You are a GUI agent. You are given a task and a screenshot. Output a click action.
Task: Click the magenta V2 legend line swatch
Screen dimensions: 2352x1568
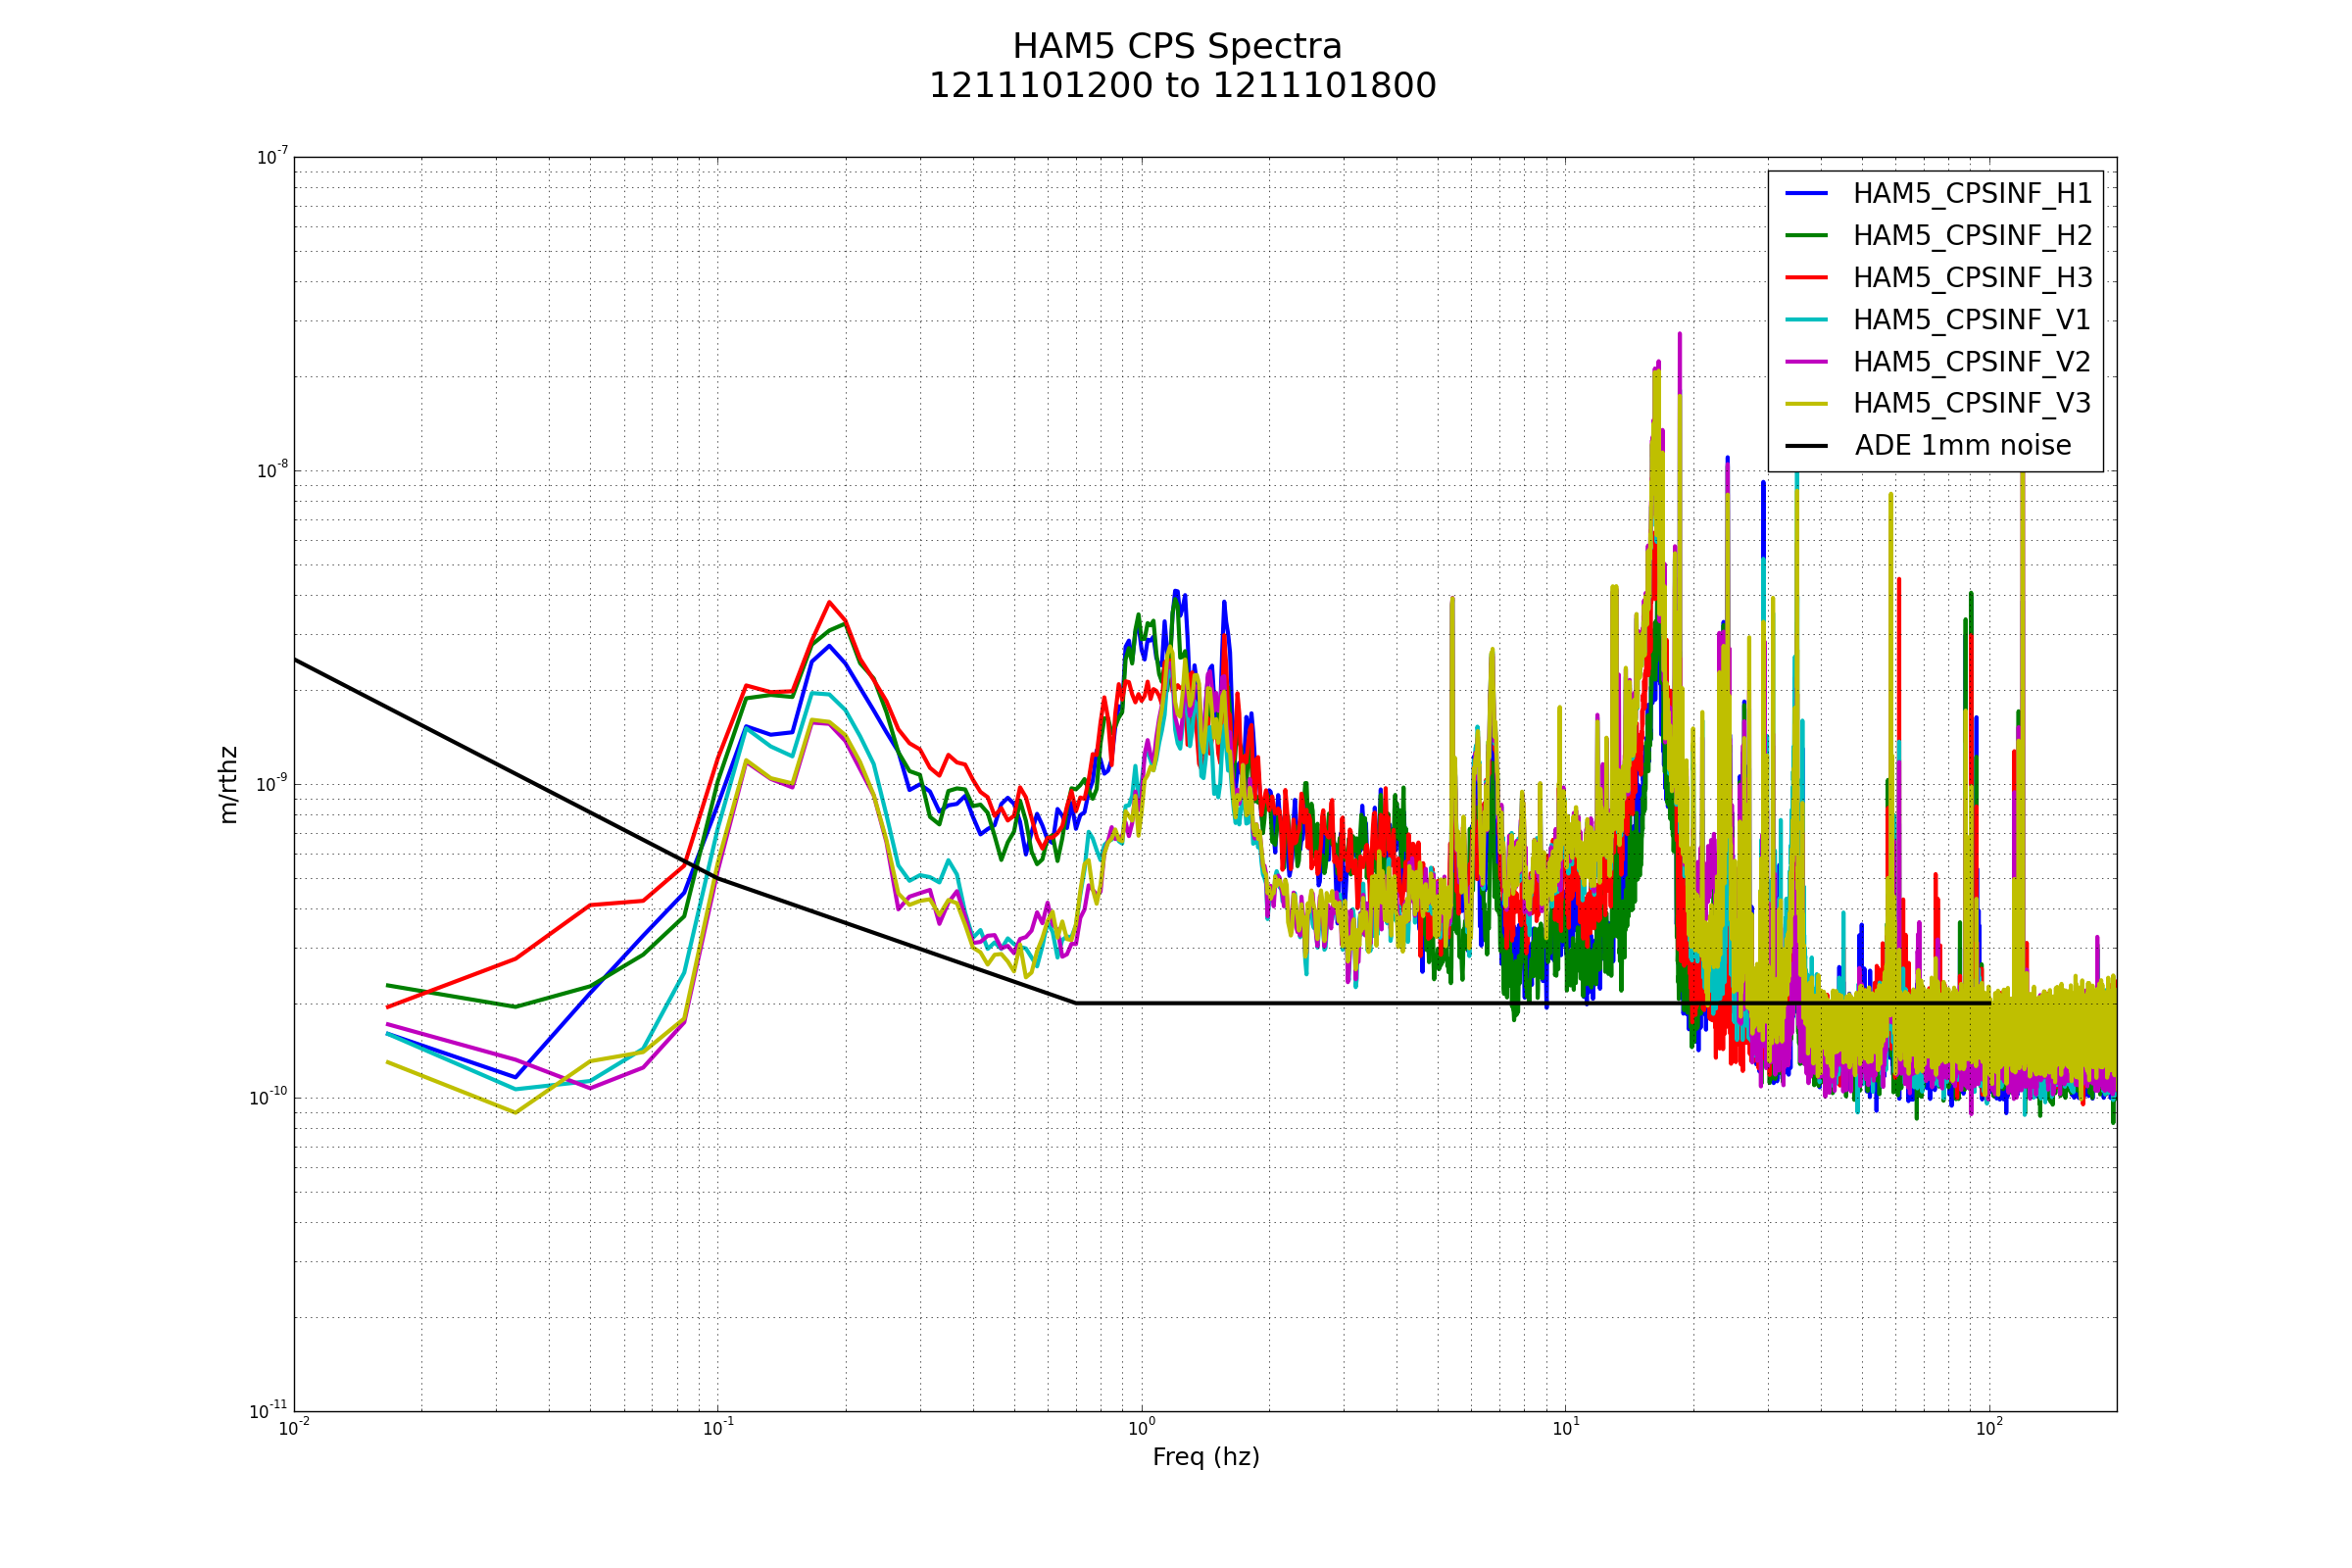1806,361
